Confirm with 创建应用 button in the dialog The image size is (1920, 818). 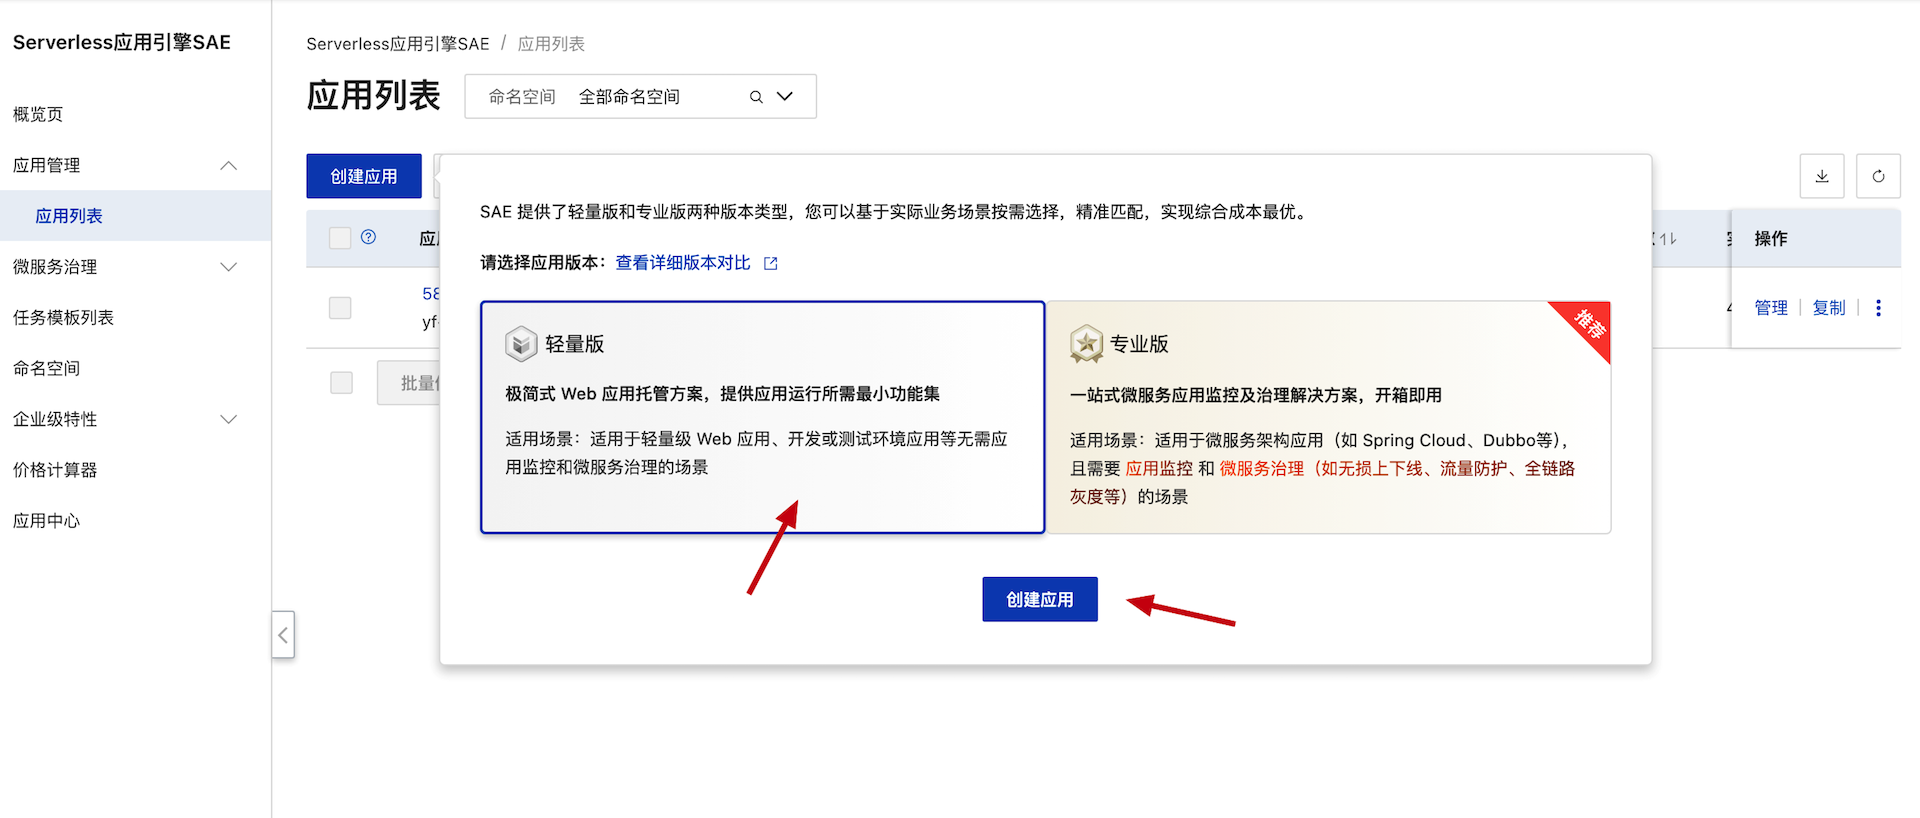(1040, 599)
